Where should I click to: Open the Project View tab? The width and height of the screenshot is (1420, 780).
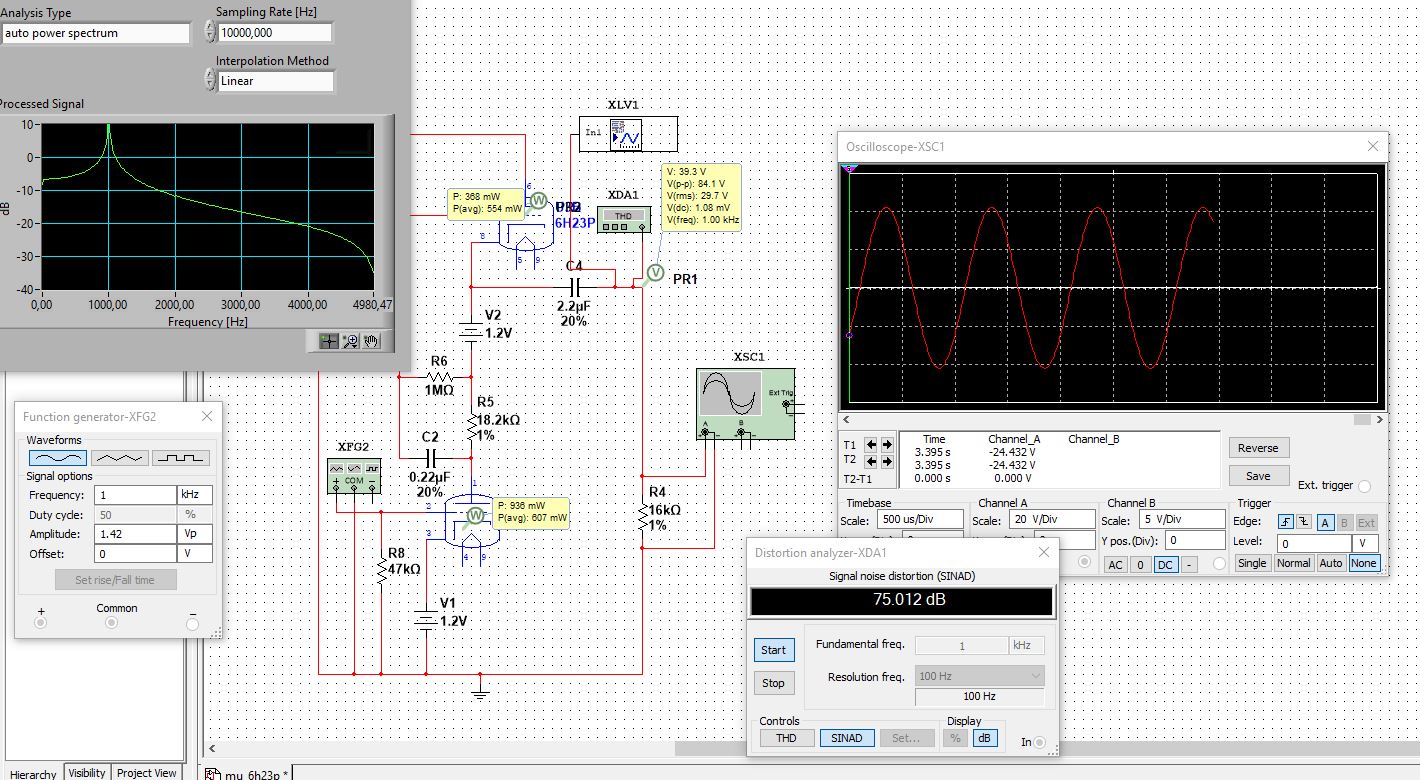pyautogui.click(x=146, y=772)
